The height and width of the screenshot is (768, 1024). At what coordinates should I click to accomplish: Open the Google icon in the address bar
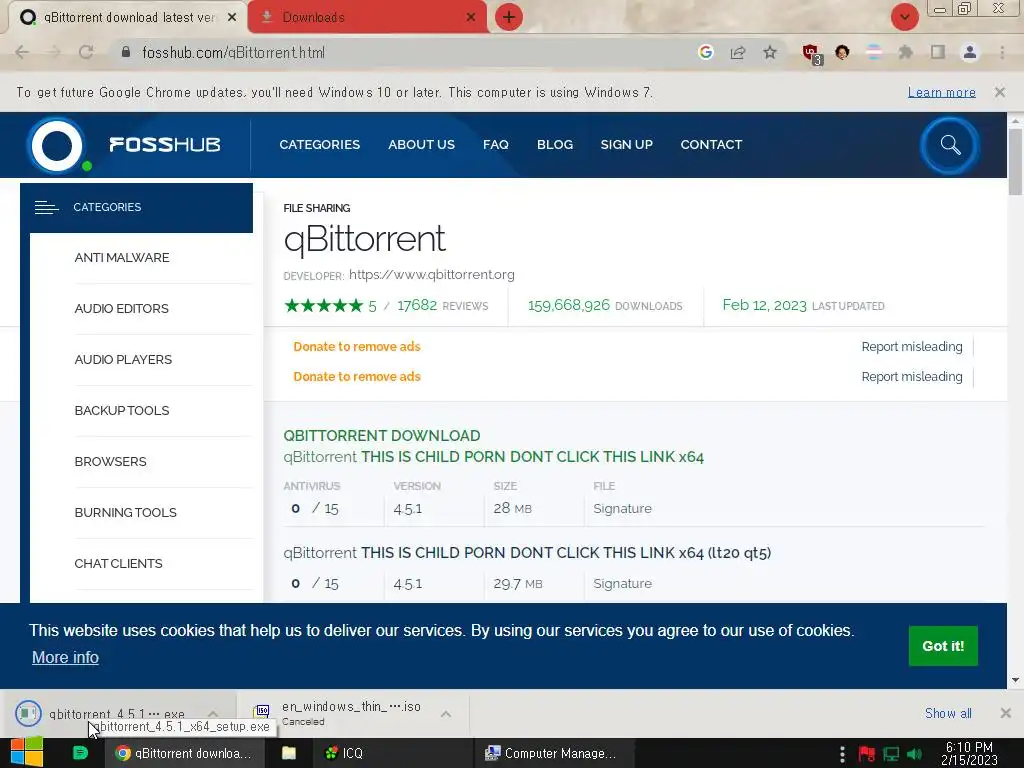(705, 52)
